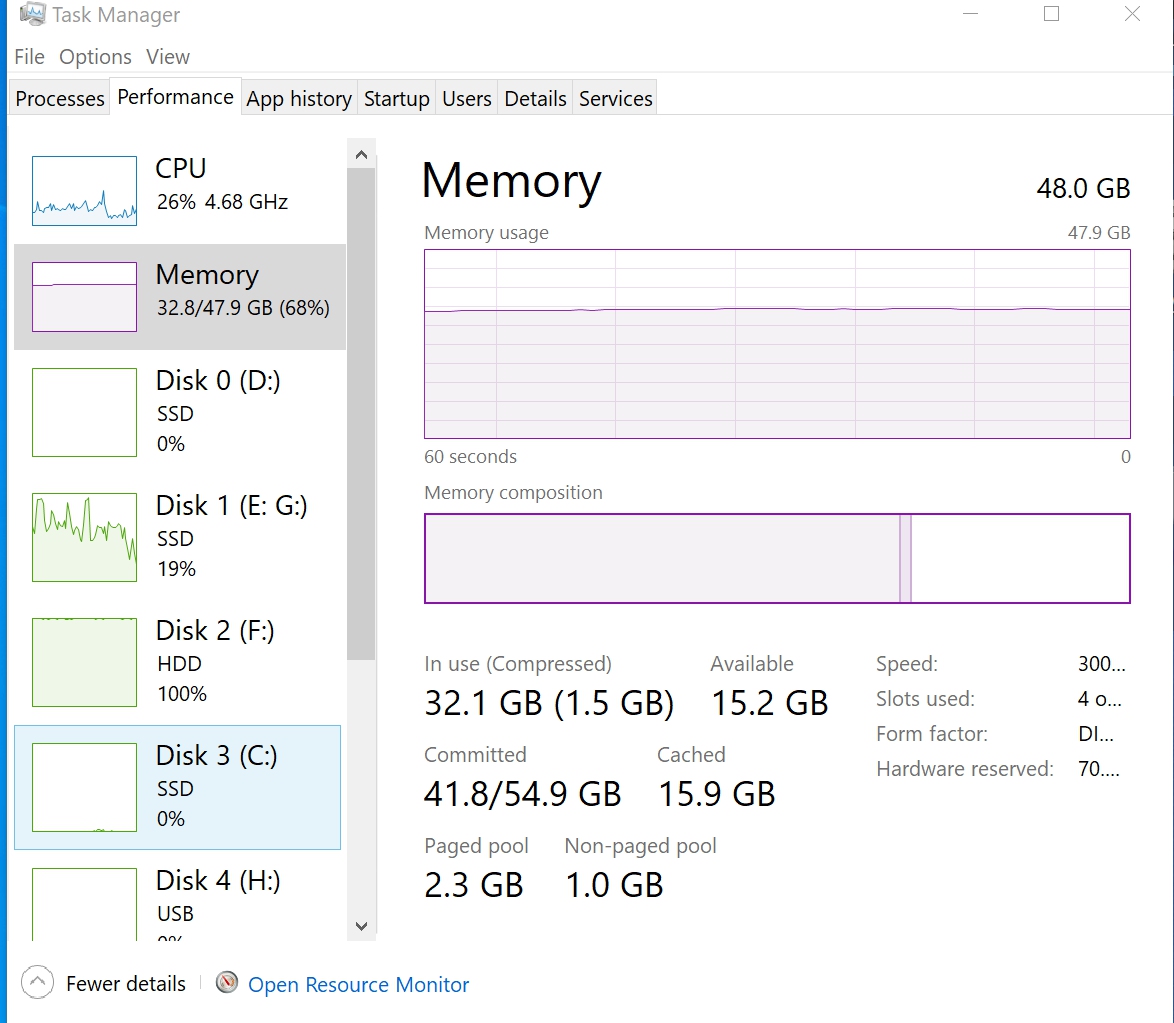Switch to the Processes tab
Image resolution: width=1174 pixels, height=1023 pixels.
pos(60,98)
